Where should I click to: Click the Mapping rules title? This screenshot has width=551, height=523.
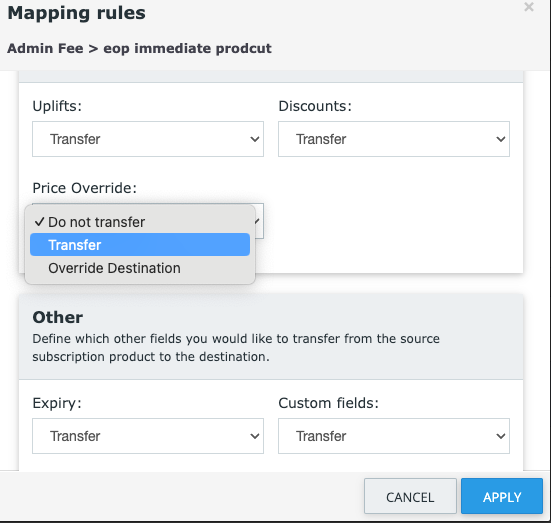pos(76,13)
